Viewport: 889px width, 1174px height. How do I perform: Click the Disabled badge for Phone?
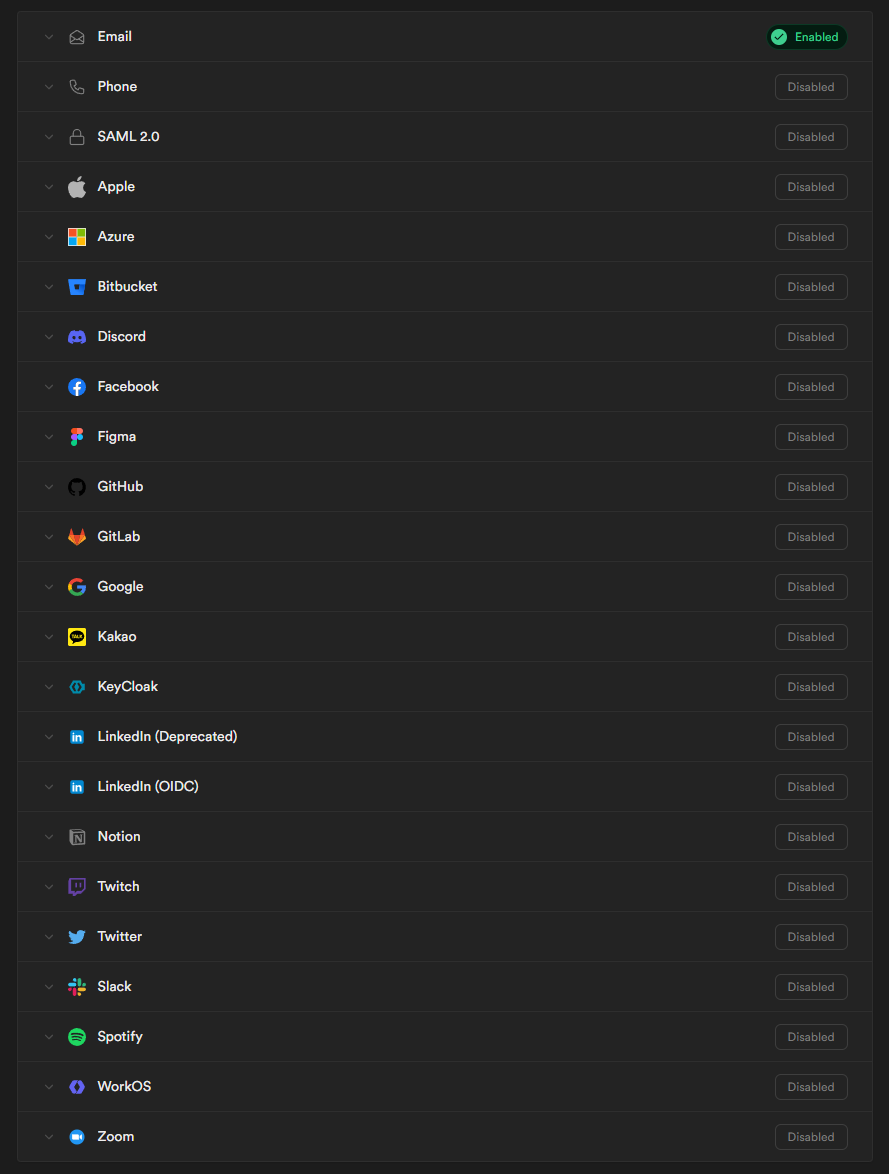coord(811,87)
